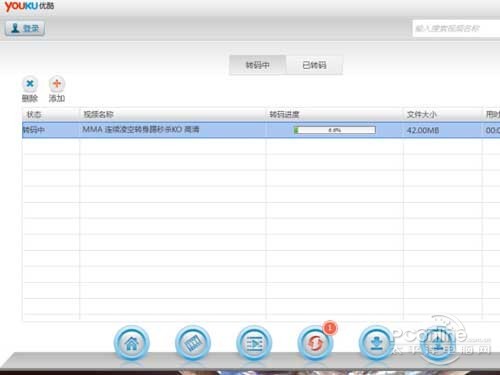The image size is (500, 375).
Task: Open the upload icon in dock
Action: pos(438,343)
